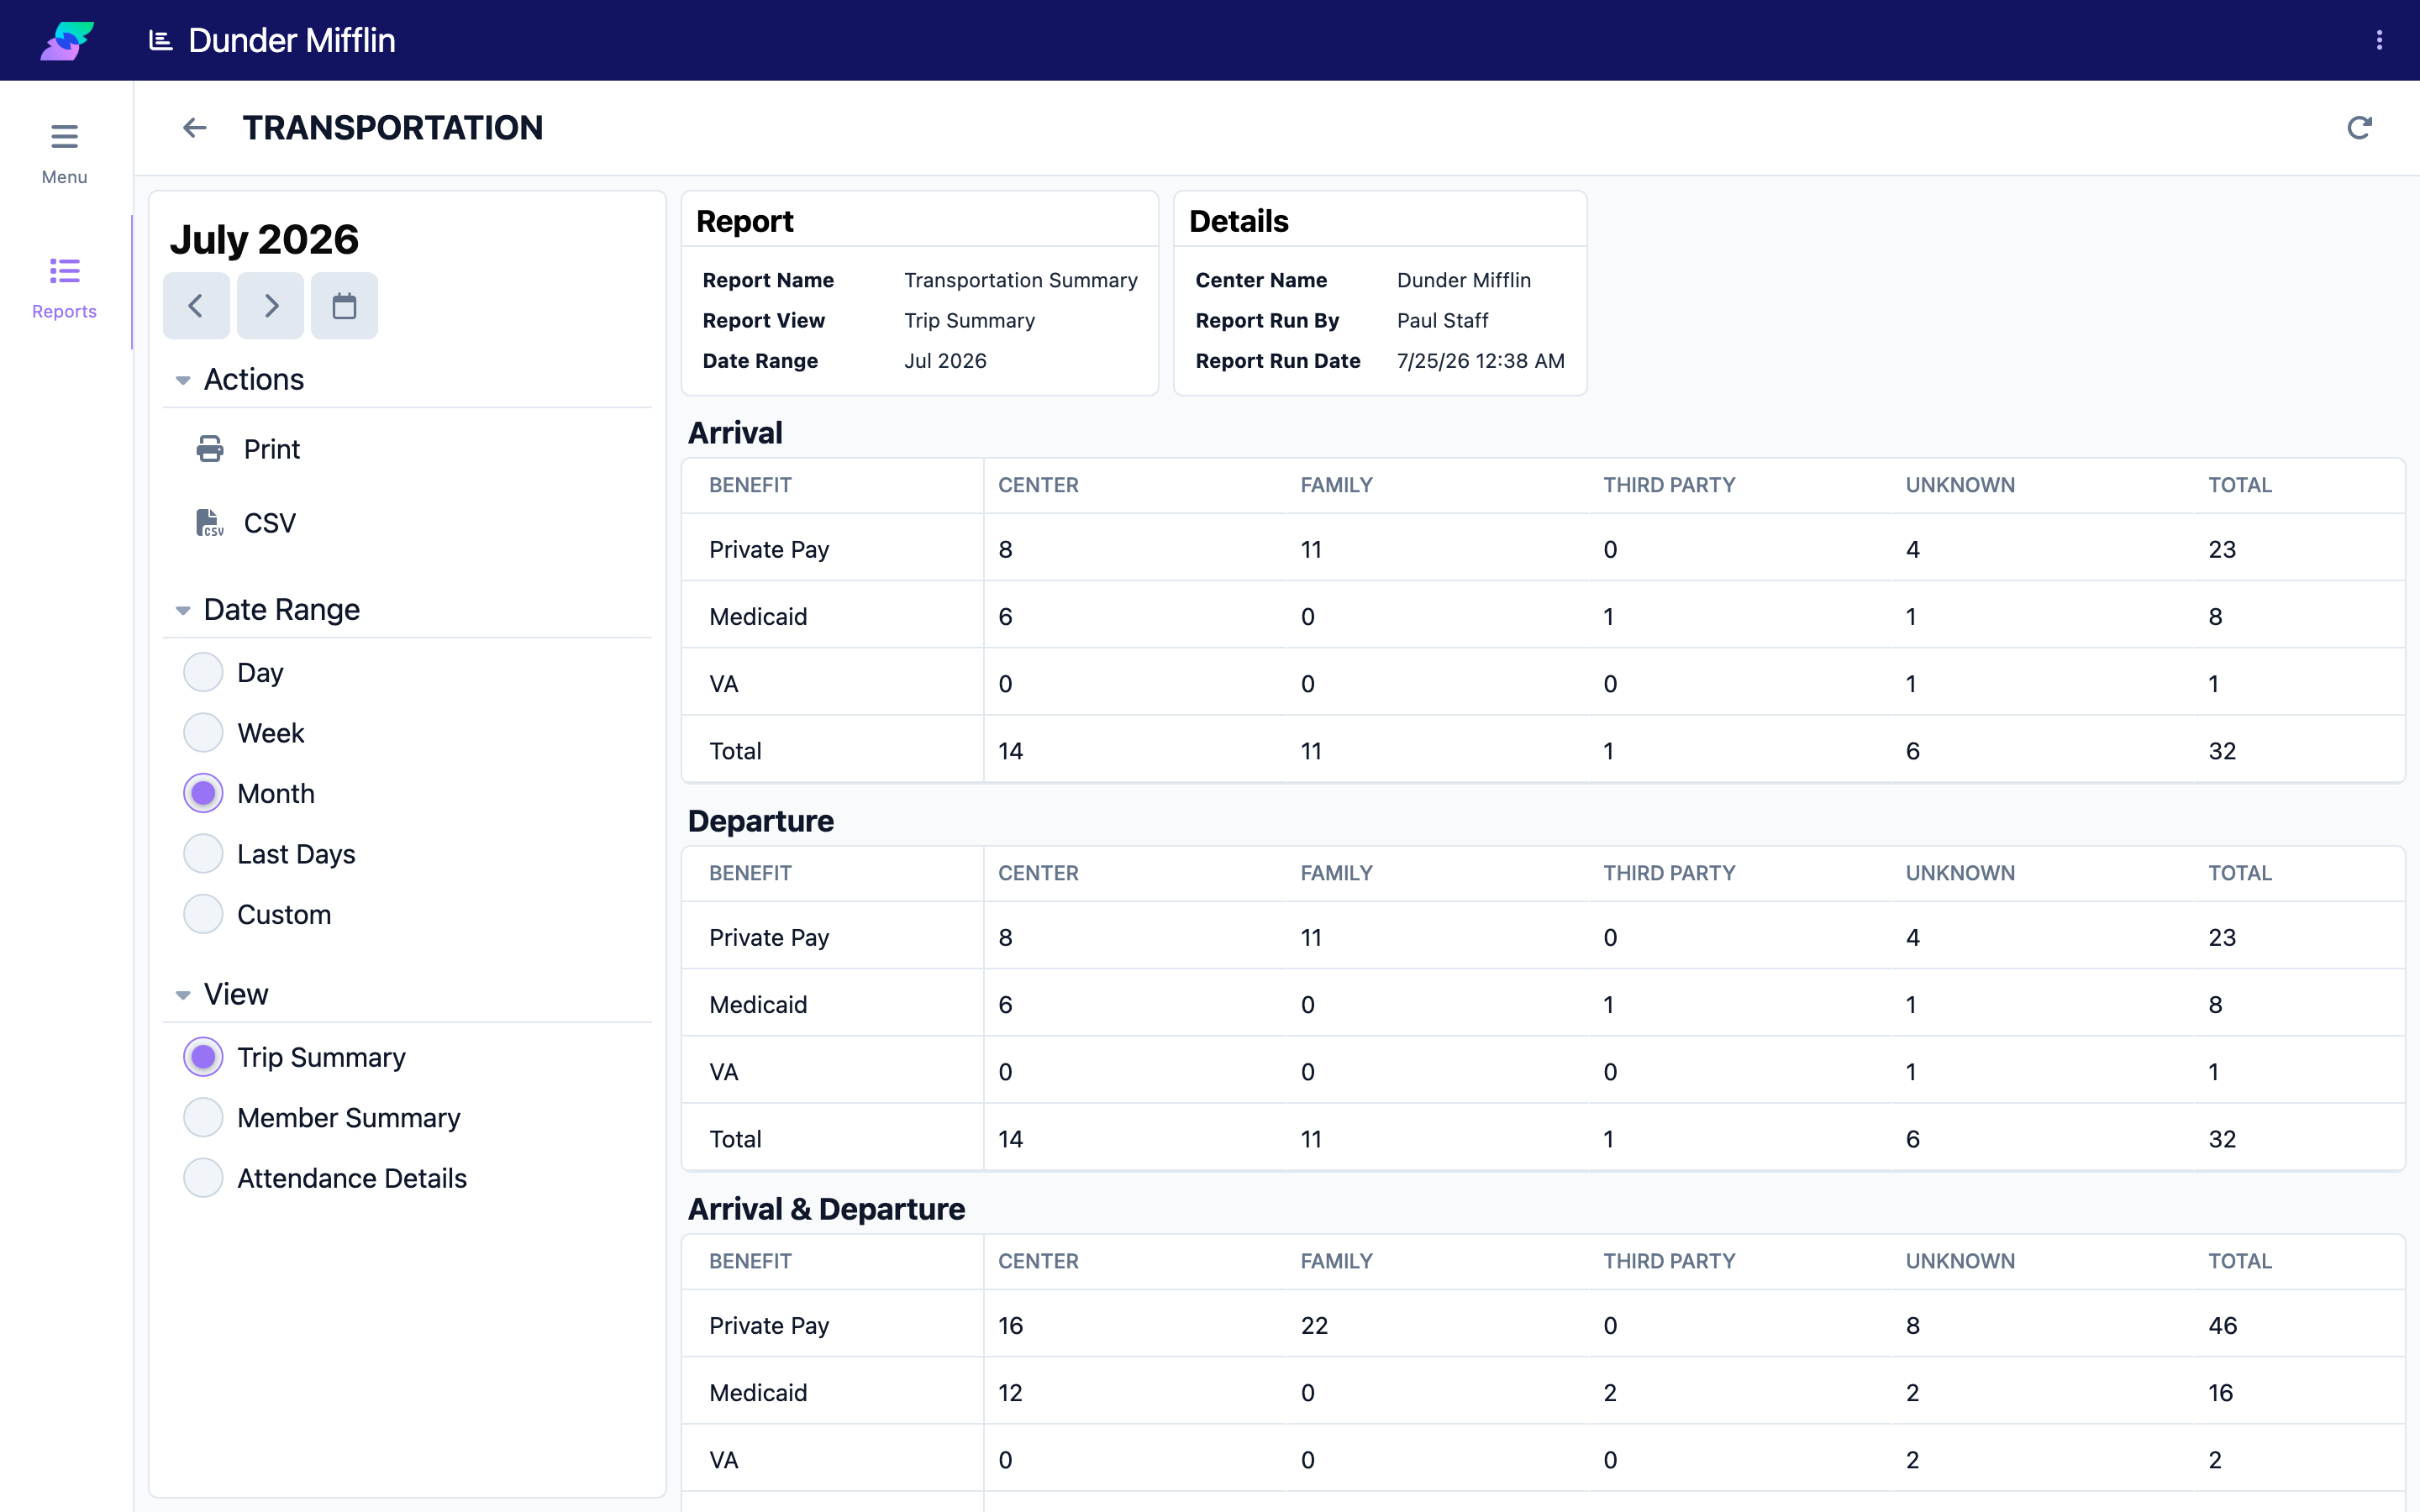Screen dimensions: 2420x1512
Task: Click the 7/25/26 12:38 AM run date
Action: click(x=1480, y=361)
